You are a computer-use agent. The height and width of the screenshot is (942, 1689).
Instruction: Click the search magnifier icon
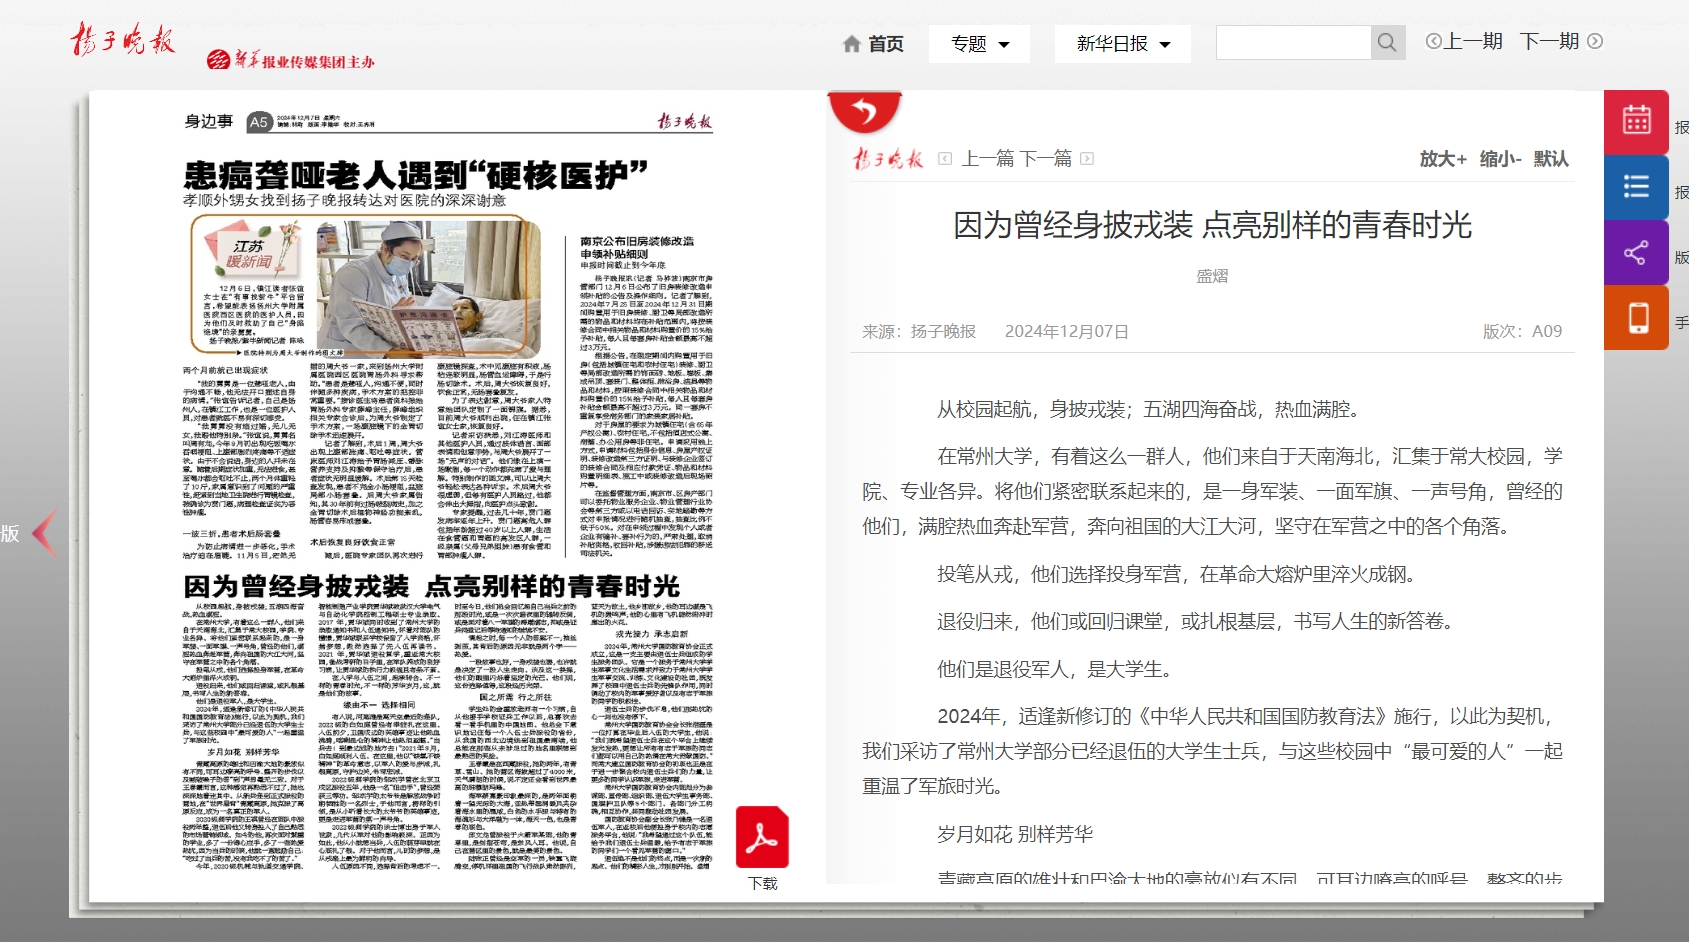click(x=1387, y=43)
